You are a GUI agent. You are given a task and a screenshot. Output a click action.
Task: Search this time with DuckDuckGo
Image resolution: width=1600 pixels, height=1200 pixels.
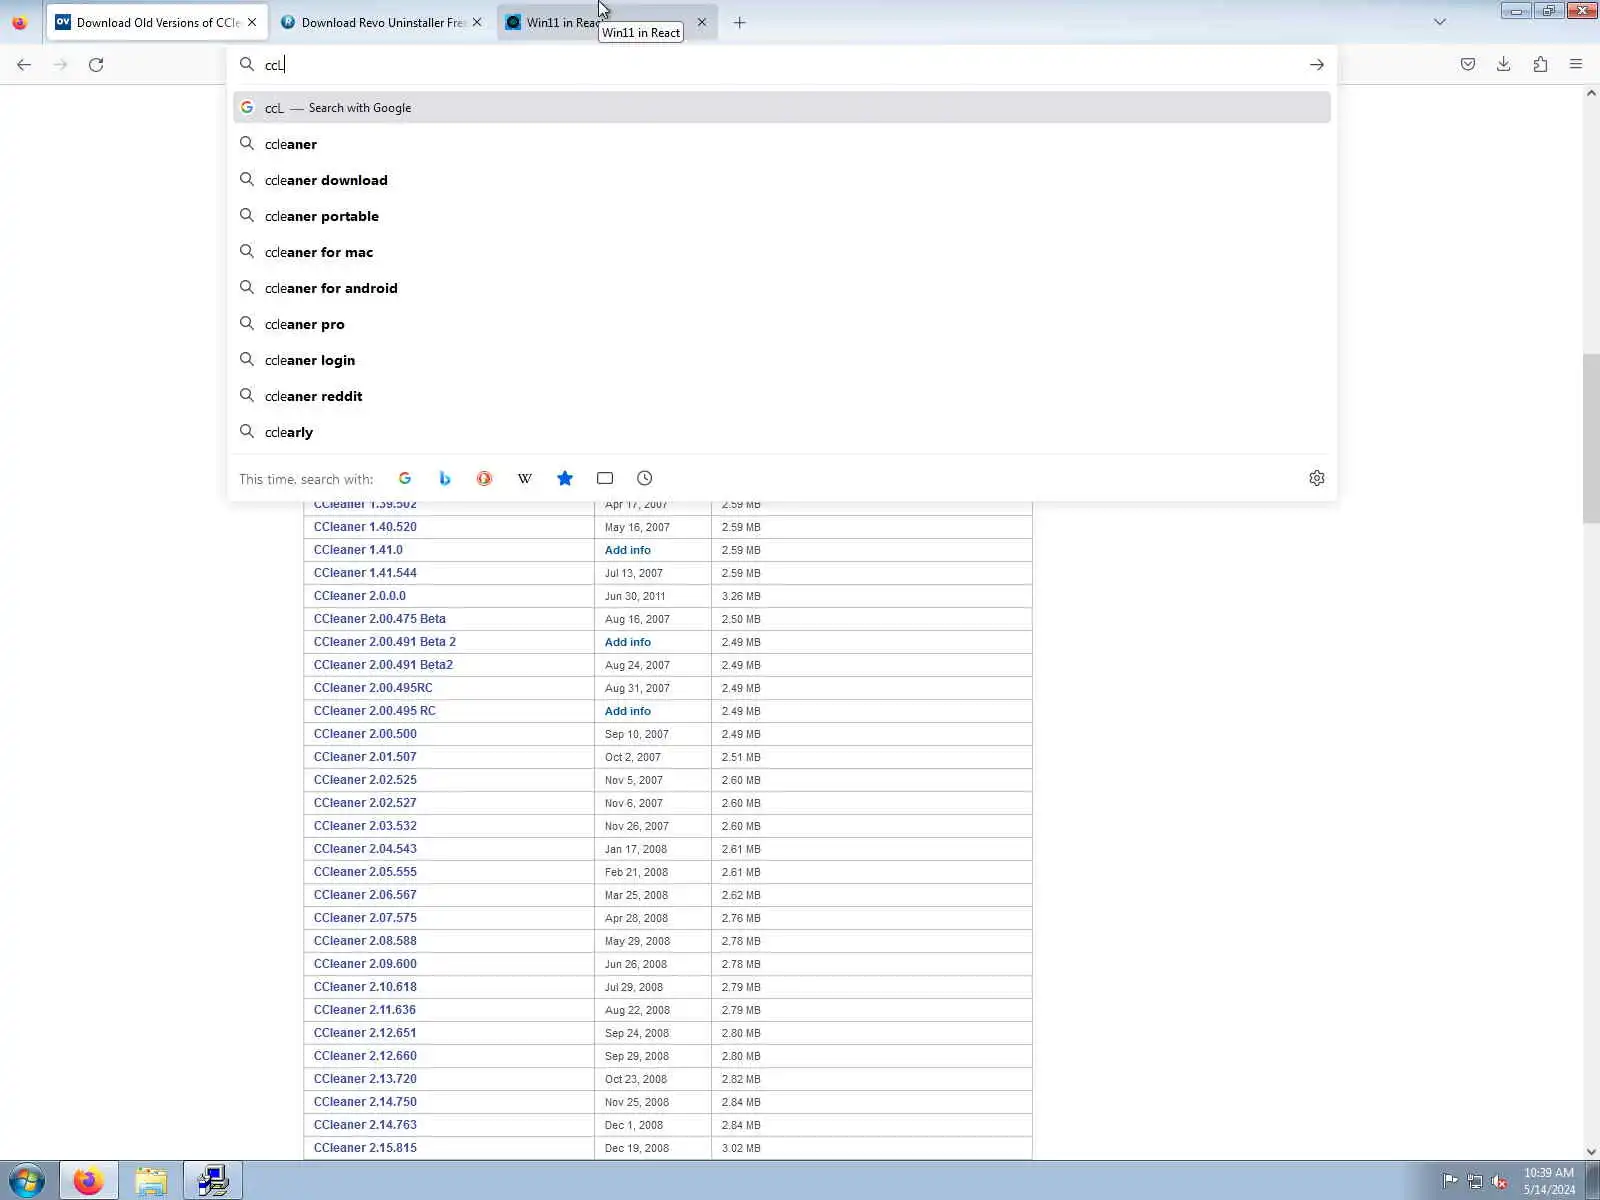point(484,479)
